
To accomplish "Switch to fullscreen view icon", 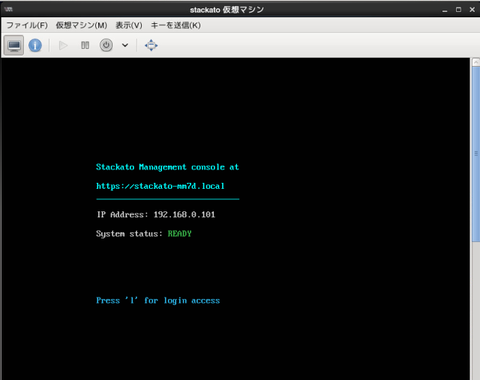I will click(151, 45).
